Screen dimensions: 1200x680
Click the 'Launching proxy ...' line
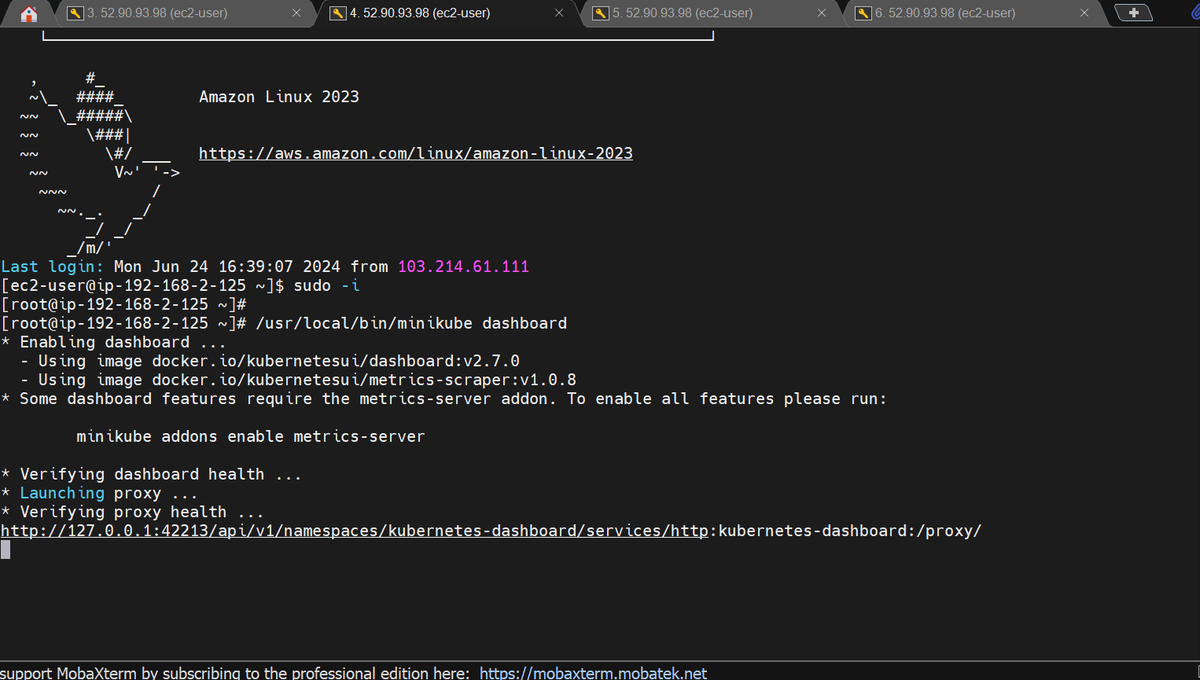tap(99, 494)
